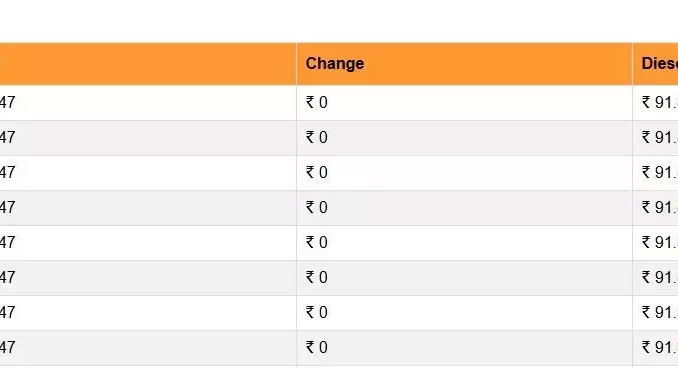Screen dimensions: 678x375
Task: Click the seventh row's price ending in 47
Action: point(7,313)
